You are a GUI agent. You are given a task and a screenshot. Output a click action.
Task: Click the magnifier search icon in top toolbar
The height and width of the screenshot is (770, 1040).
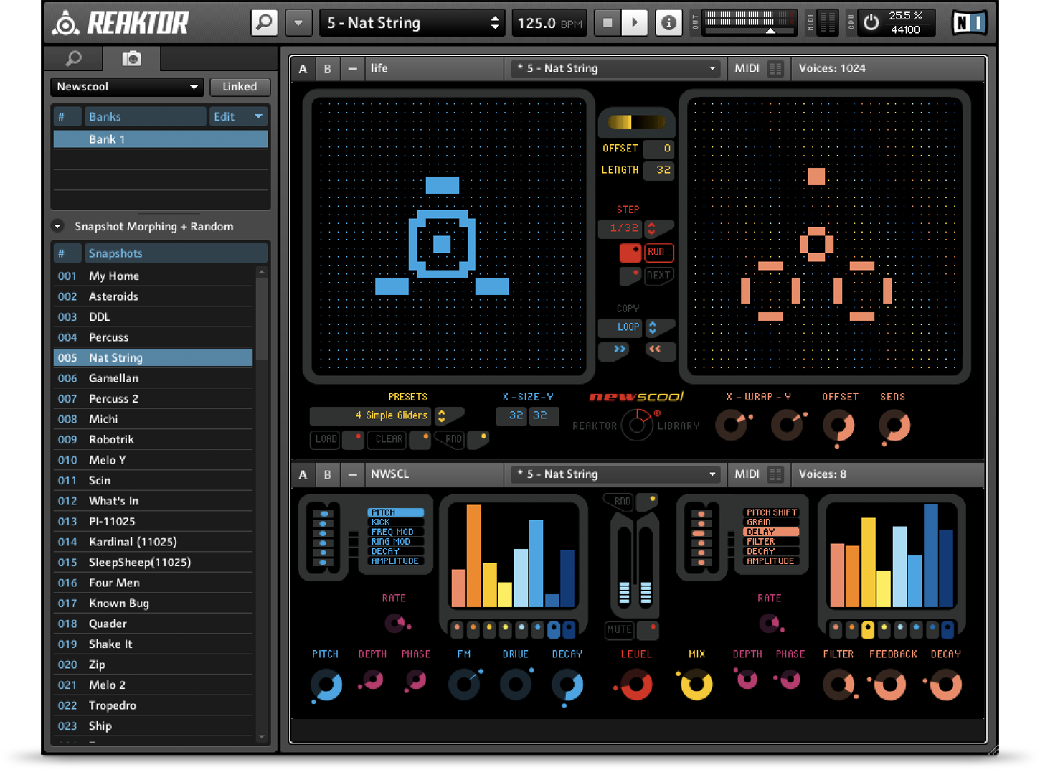tap(264, 22)
